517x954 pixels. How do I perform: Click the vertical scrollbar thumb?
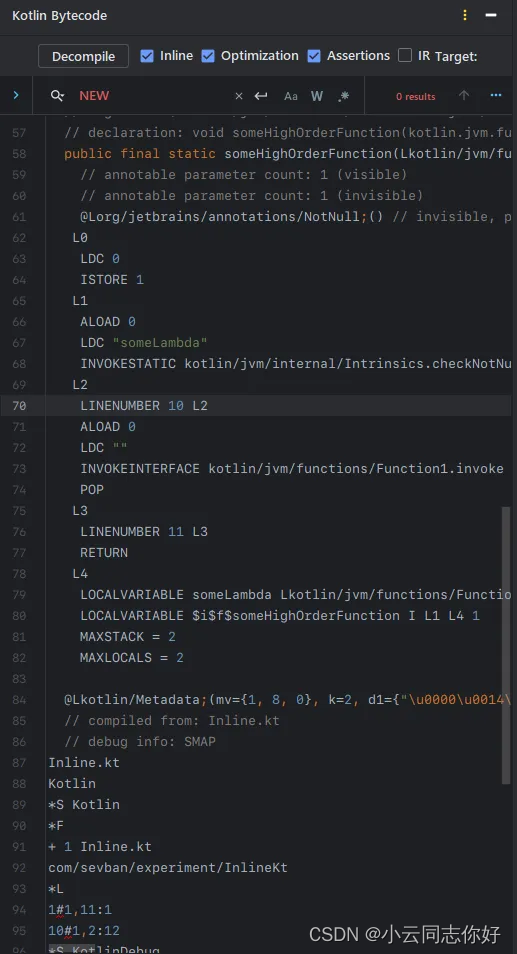click(506, 645)
